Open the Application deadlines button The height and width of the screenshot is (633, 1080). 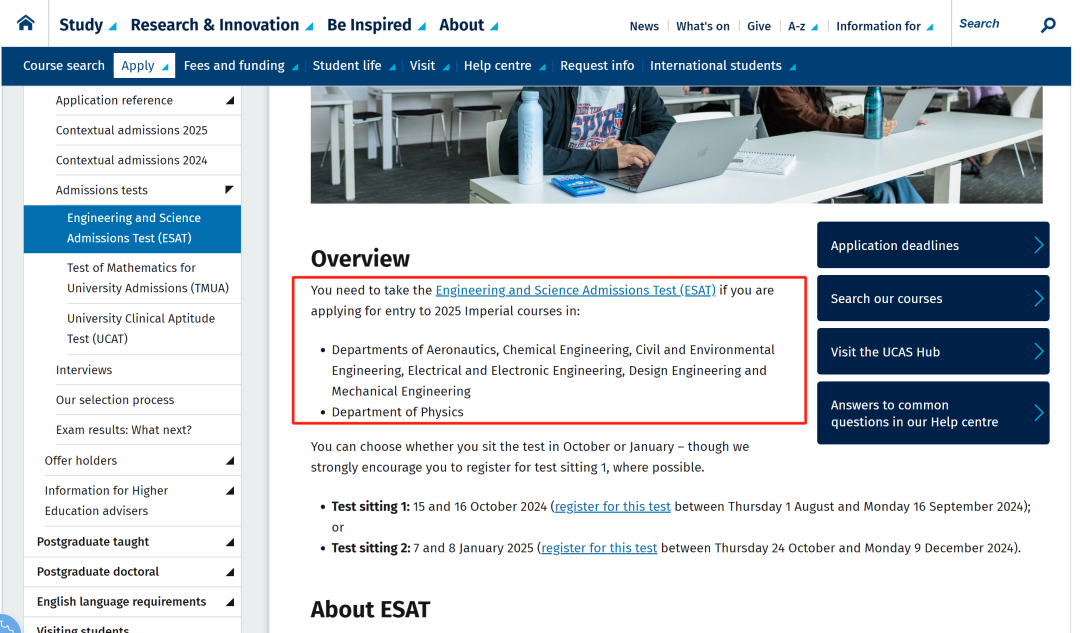tap(933, 245)
